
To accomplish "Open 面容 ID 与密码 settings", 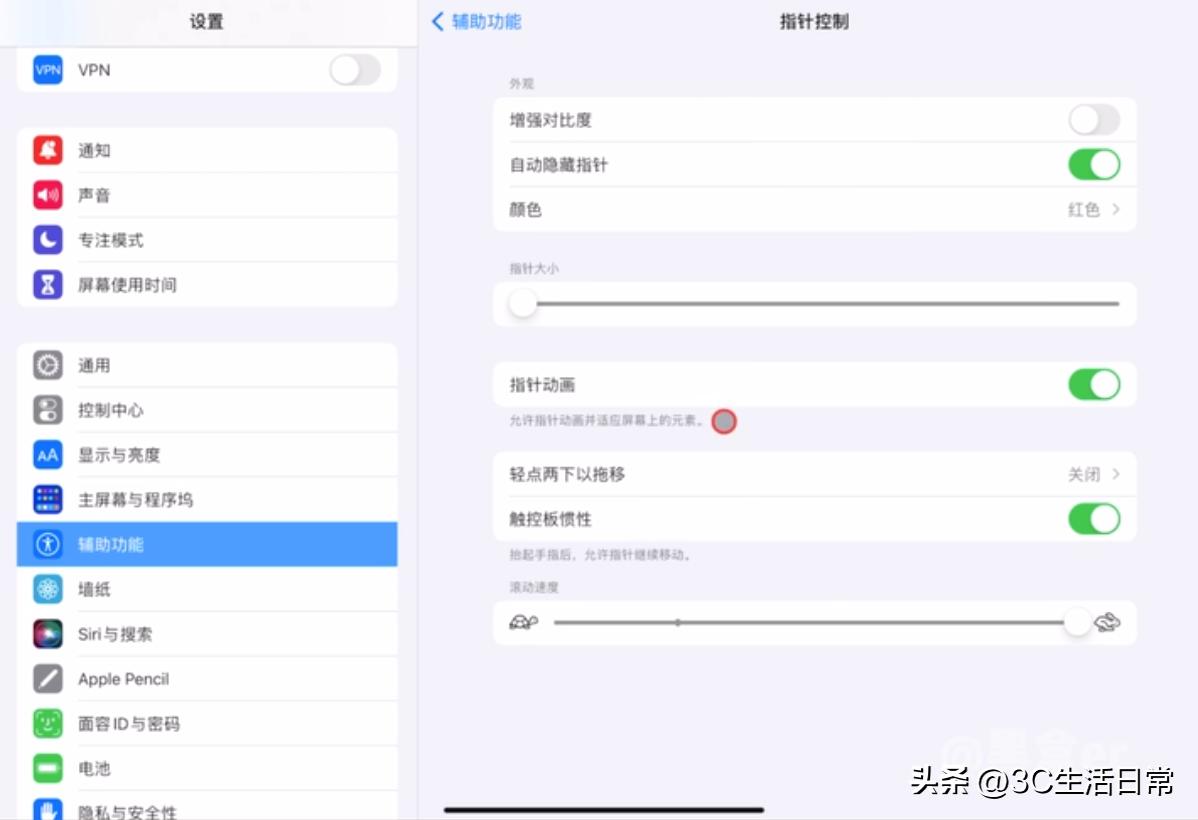I will [x=131, y=723].
